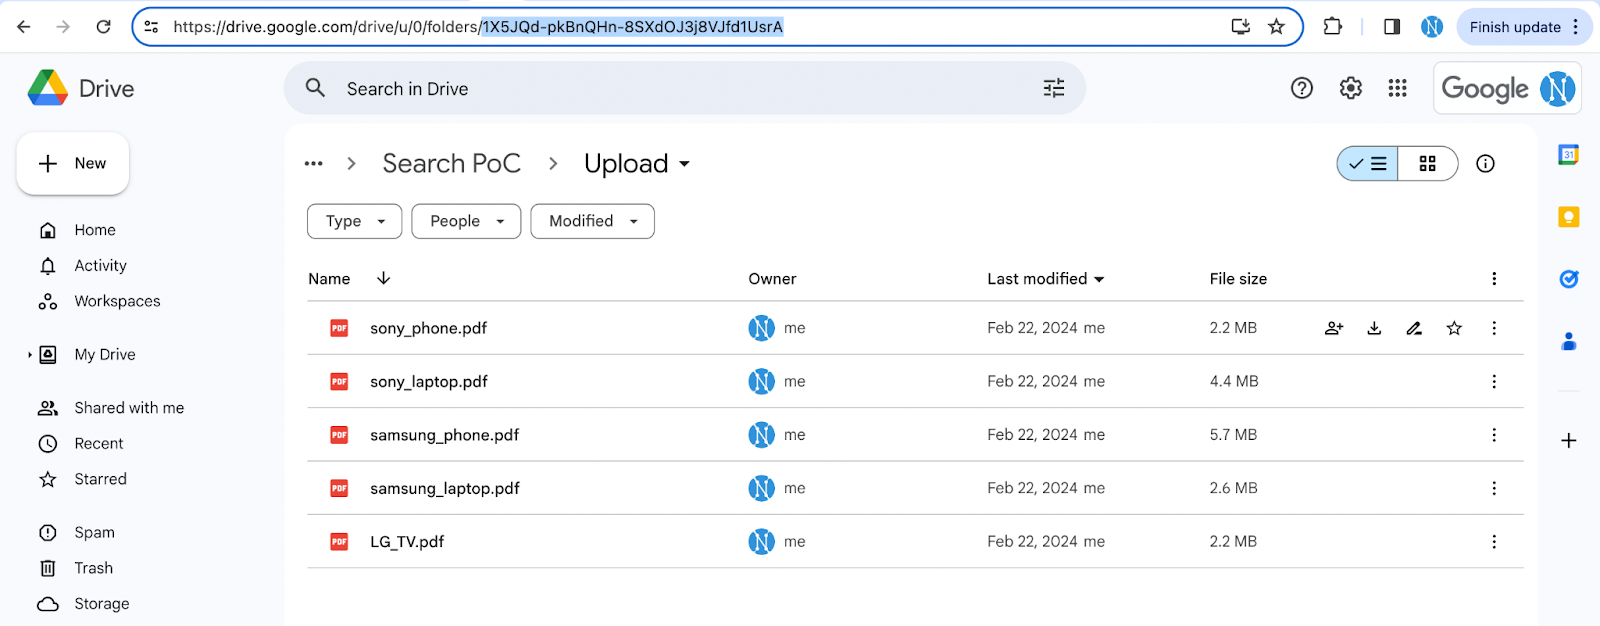Image resolution: width=1600 pixels, height=626 pixels.
Task: Open My Drive in sidebar
Action: tap(105, 355)
